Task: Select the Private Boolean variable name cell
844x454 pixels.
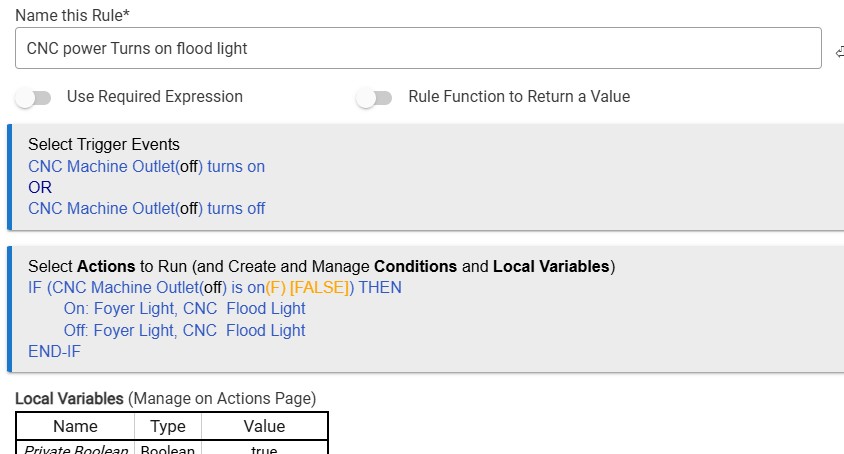Action: tap(75, 449)
